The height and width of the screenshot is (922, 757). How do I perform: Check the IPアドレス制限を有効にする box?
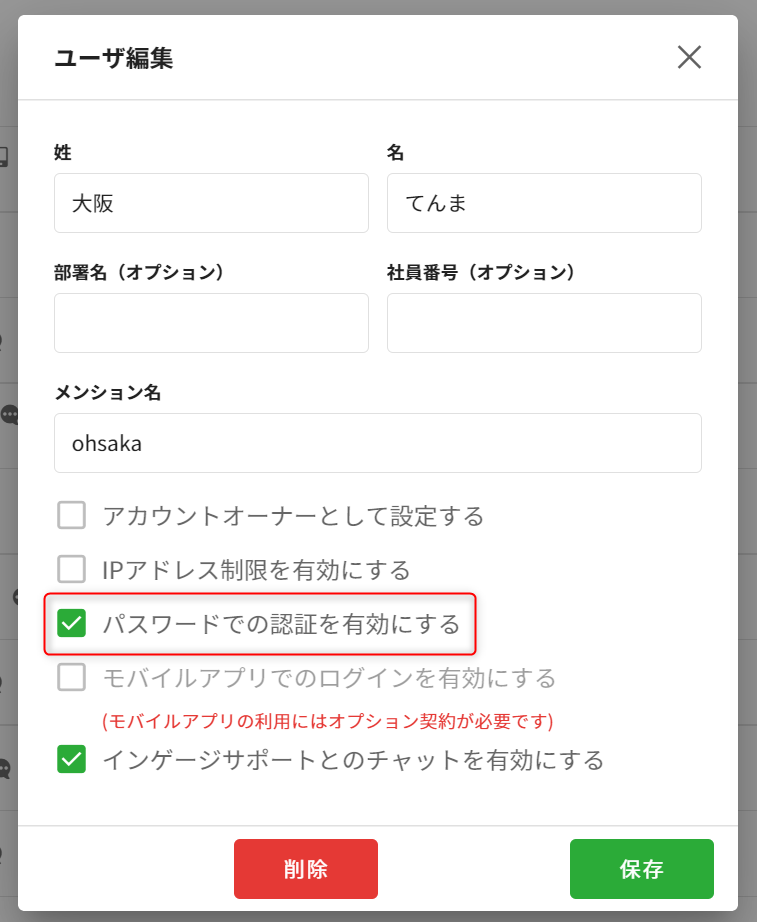pos(72,570)
